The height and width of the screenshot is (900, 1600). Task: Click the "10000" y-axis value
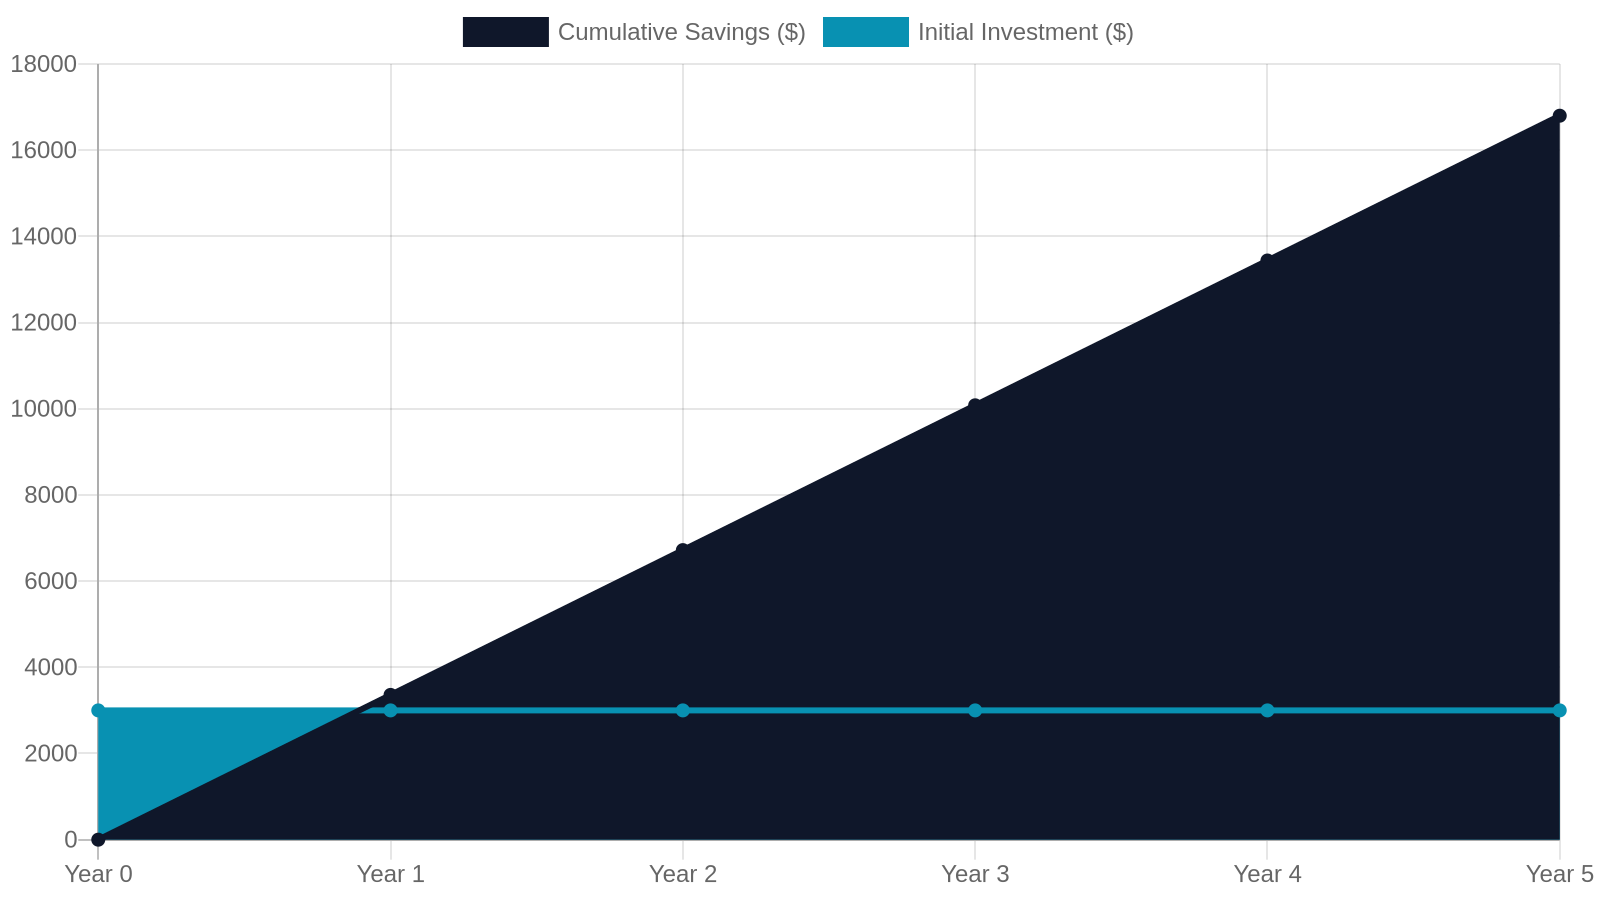[44, 408]
